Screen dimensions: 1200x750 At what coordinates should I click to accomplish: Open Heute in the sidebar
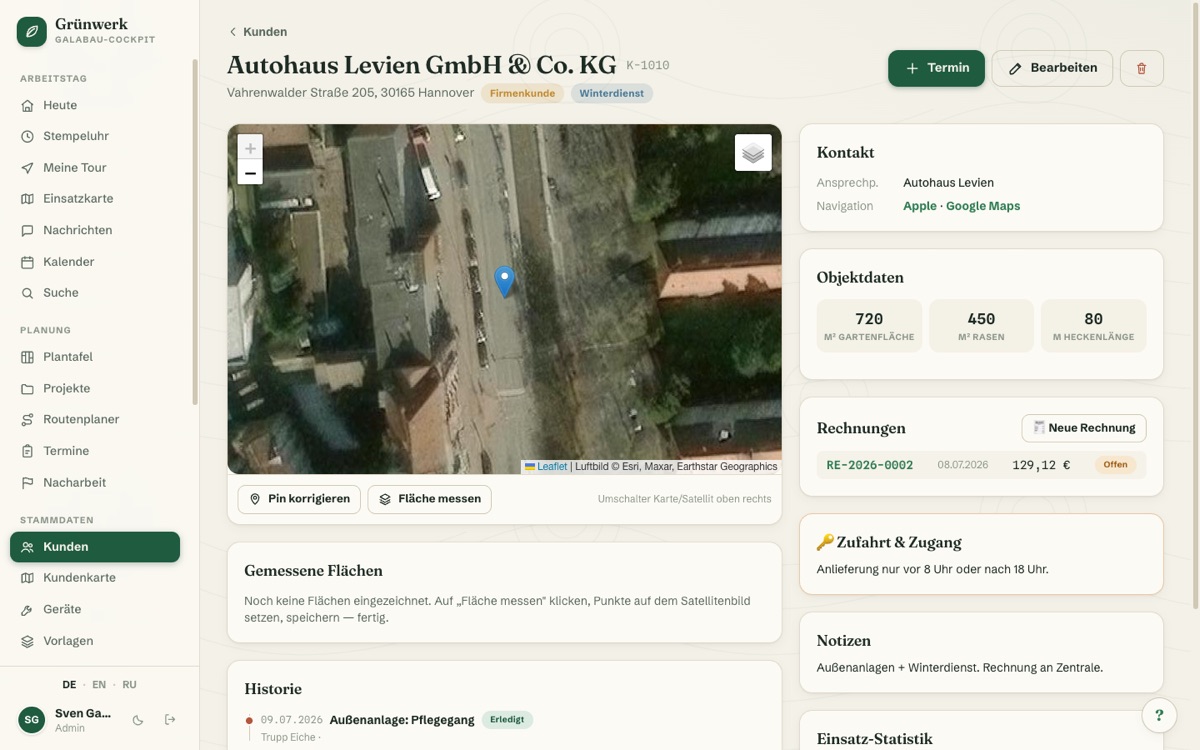(x=95, y=105)
